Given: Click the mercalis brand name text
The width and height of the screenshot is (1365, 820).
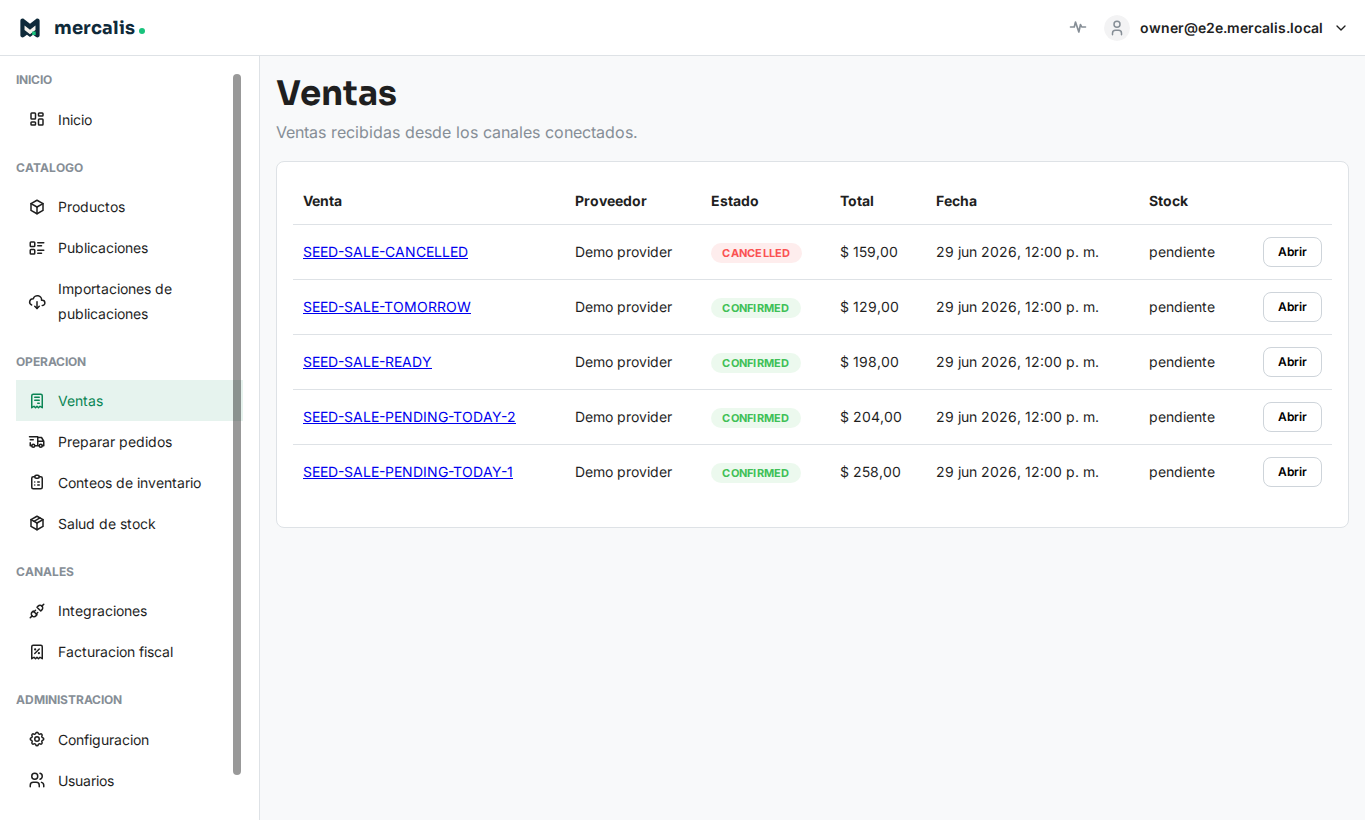Looking at the screenshot, I should [94, 28].
